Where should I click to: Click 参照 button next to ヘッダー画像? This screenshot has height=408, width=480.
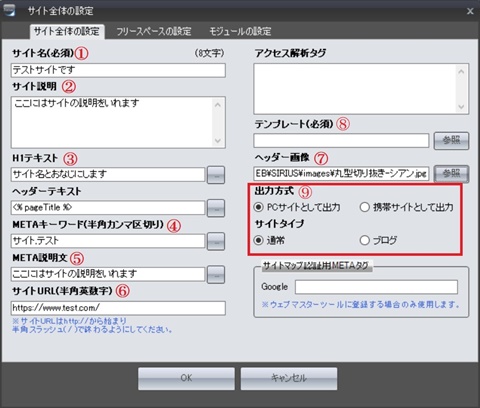[451, 174]
